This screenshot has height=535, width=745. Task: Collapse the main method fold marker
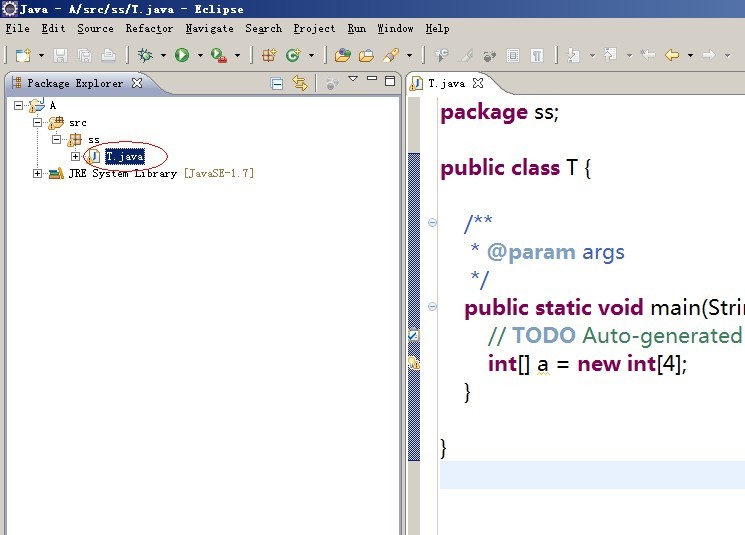click(432, 307)
